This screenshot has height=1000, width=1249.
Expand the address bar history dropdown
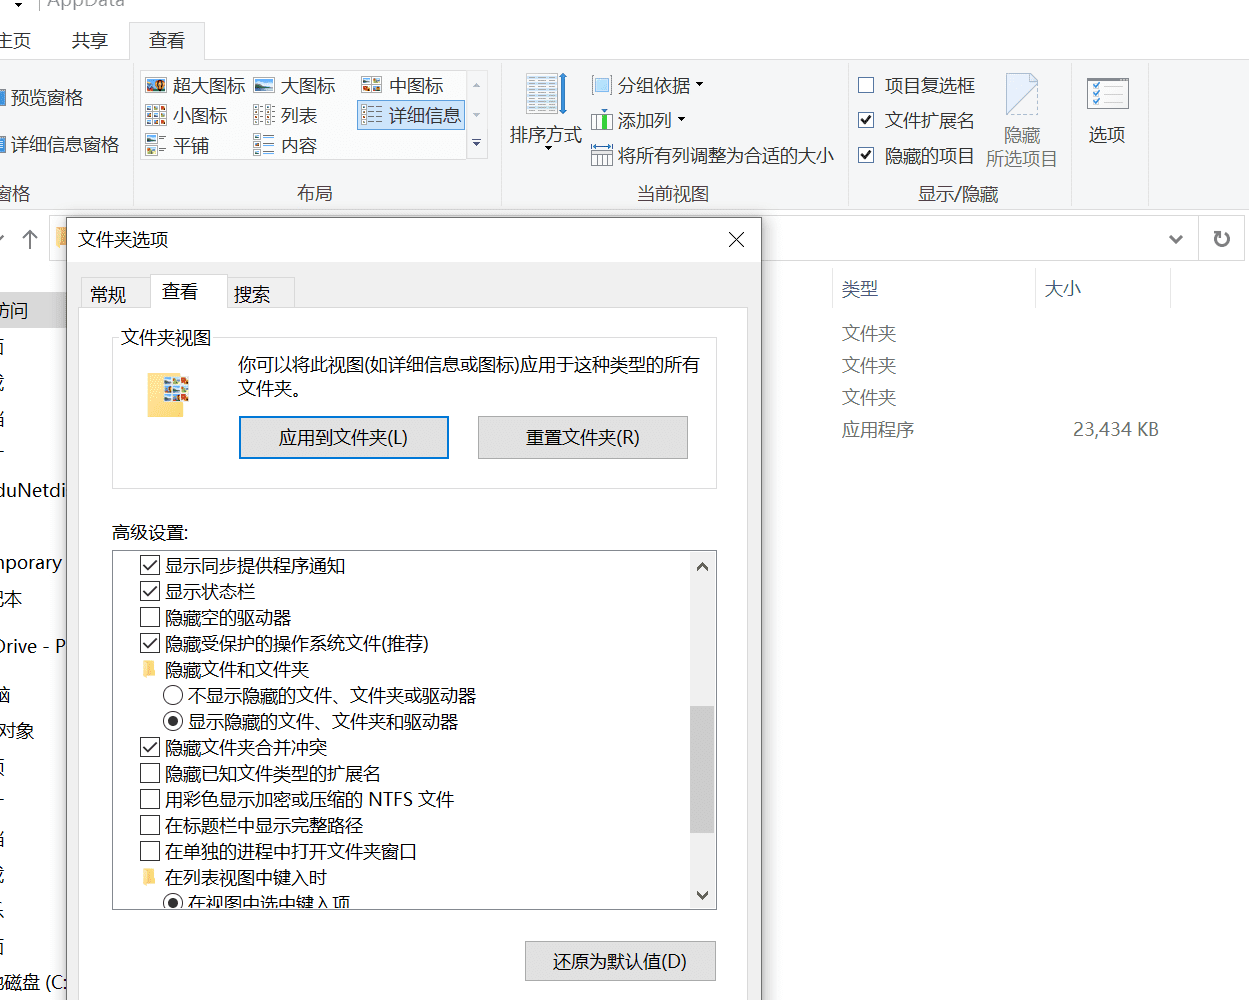pos(1176,239)
